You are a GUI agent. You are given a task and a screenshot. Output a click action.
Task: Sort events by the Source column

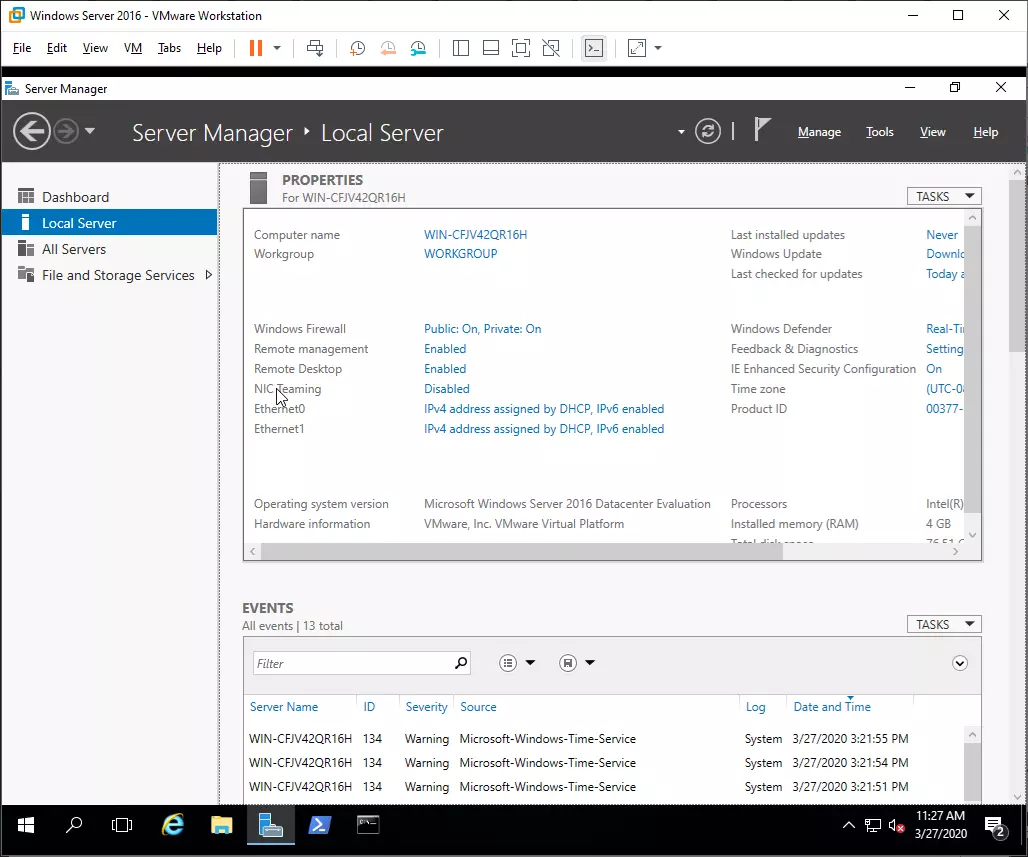tap(478, 707)
